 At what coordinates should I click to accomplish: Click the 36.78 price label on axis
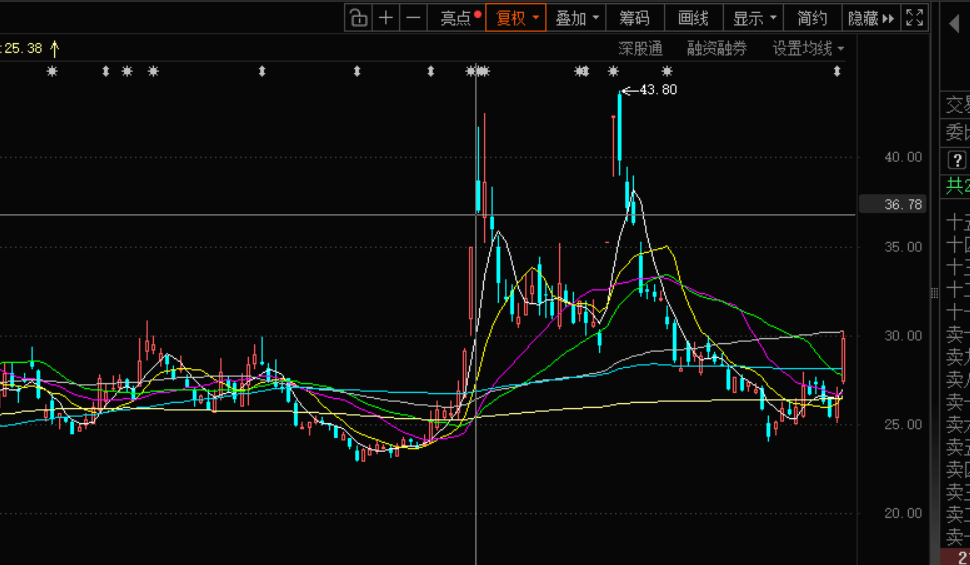point(903,205)
